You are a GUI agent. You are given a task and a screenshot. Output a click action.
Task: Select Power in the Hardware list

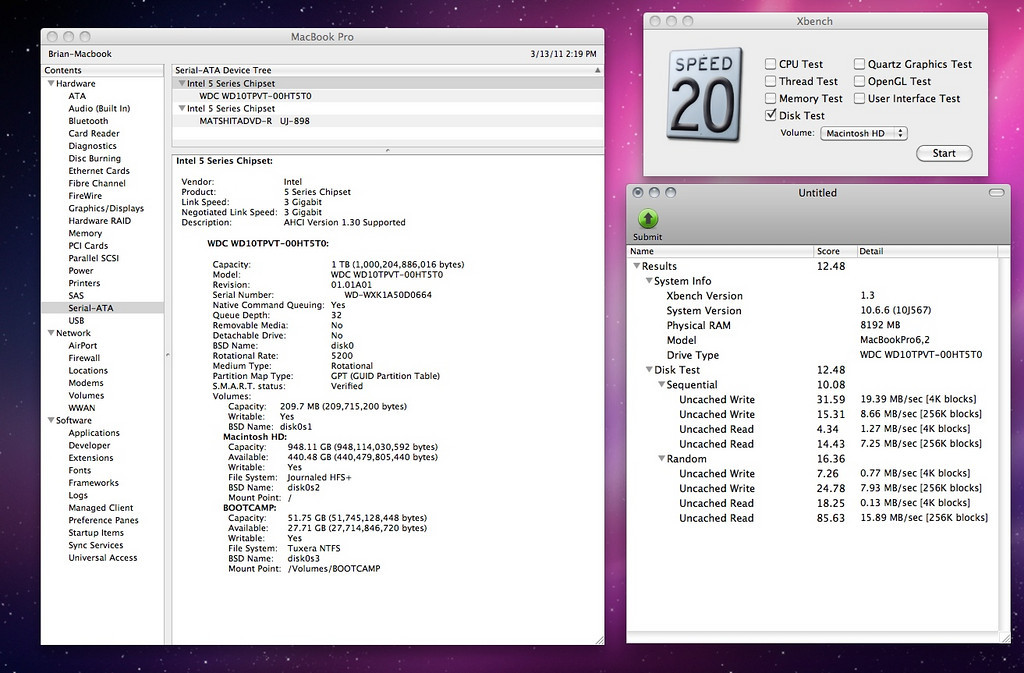coord(81,270)
